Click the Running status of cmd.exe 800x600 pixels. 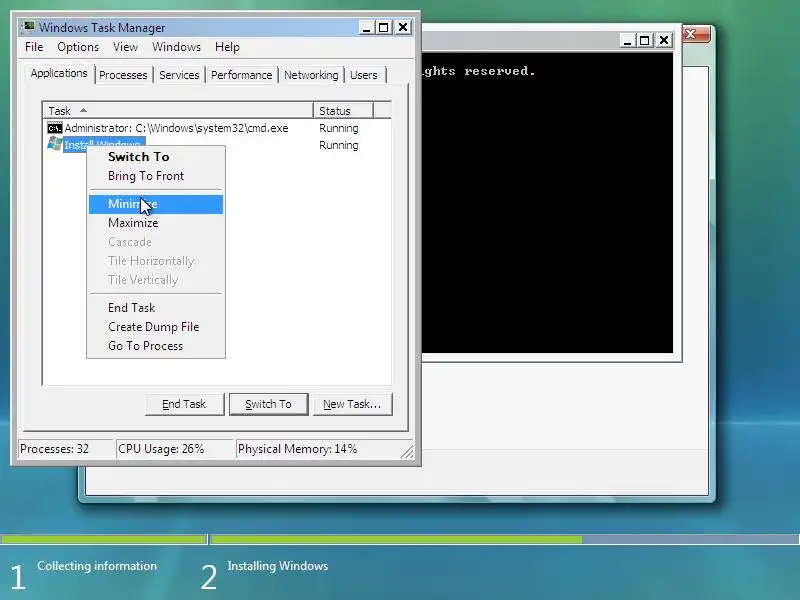339,128
